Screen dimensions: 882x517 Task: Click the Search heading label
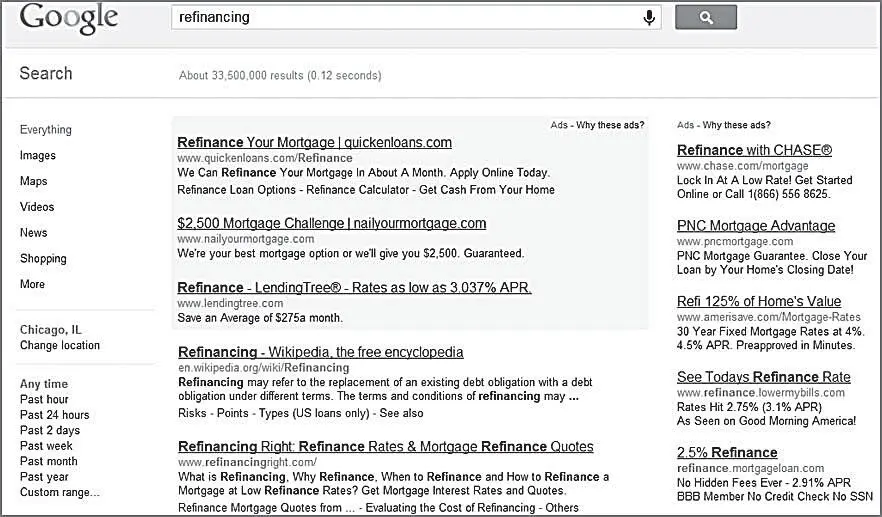coord(46,73)
